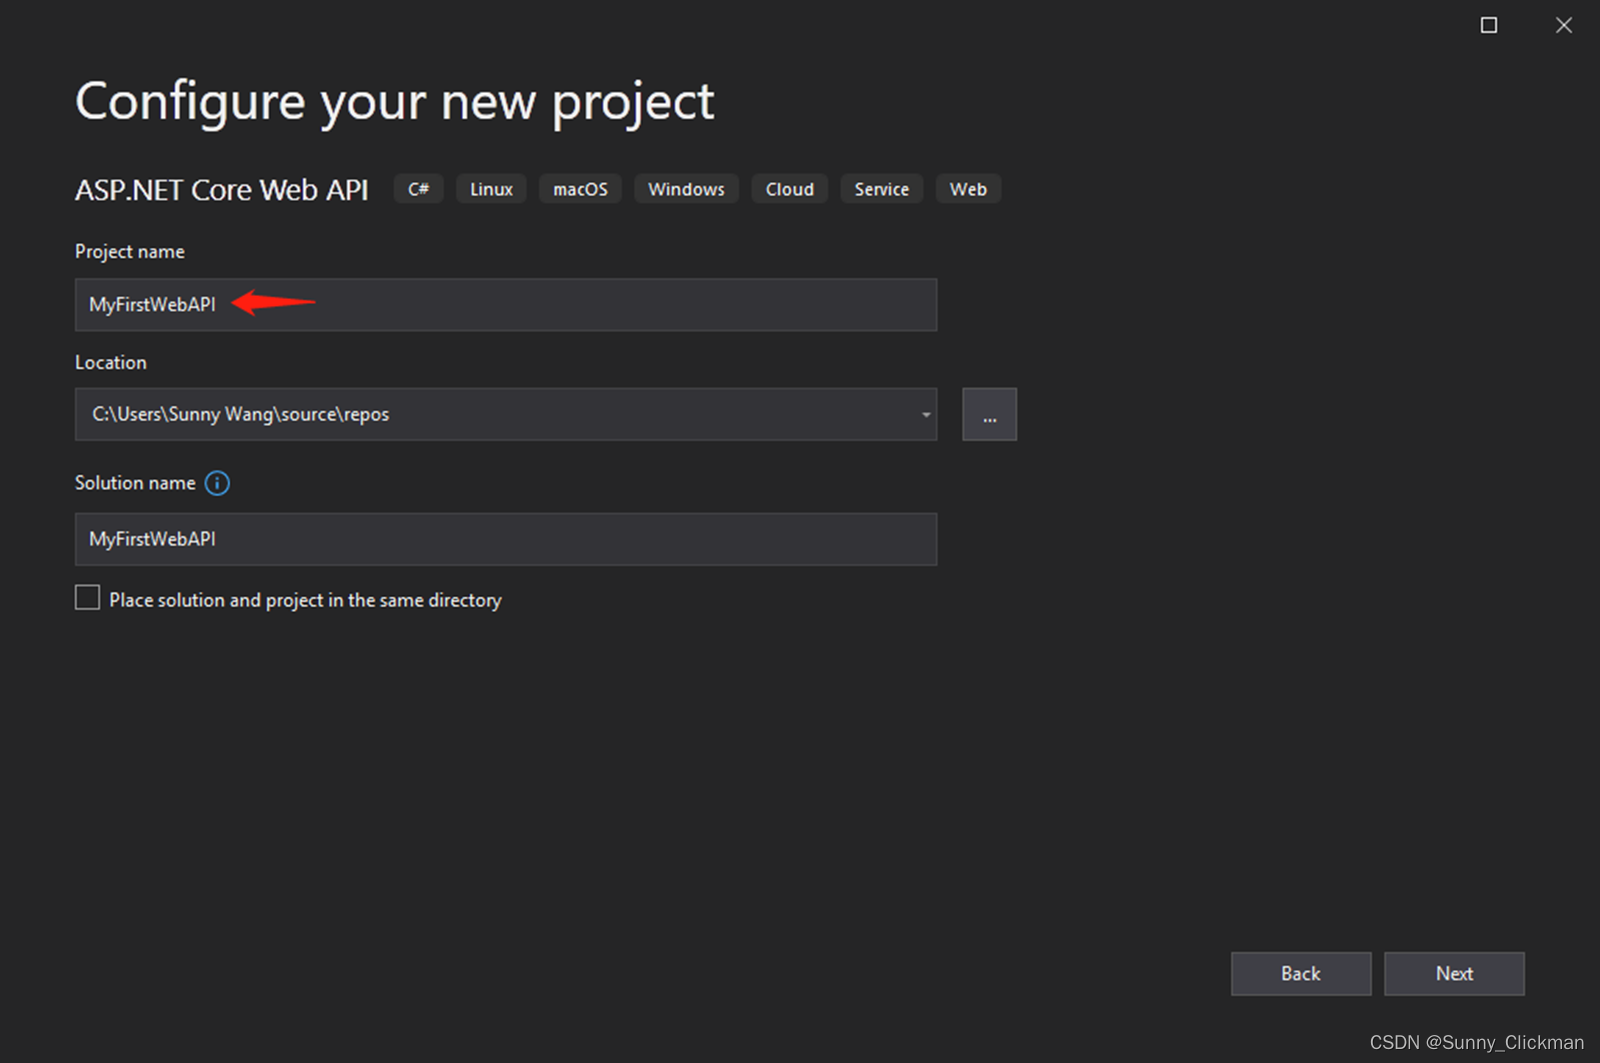Go Back to template selection
Image resolution: width=1600 pixels, height=1063 pixels.
coord(1300,973)
